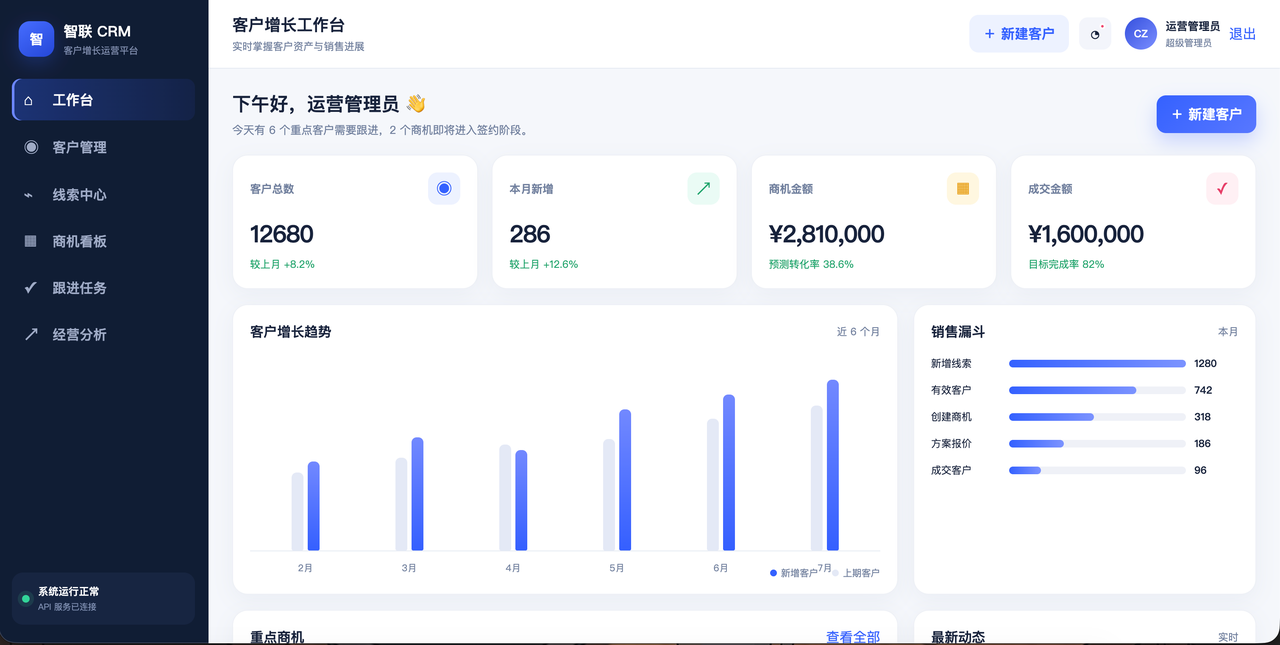Click the green arrow icon on 本月新增 card
Viewport: 1280px width, 645px height.
(704, 188)
